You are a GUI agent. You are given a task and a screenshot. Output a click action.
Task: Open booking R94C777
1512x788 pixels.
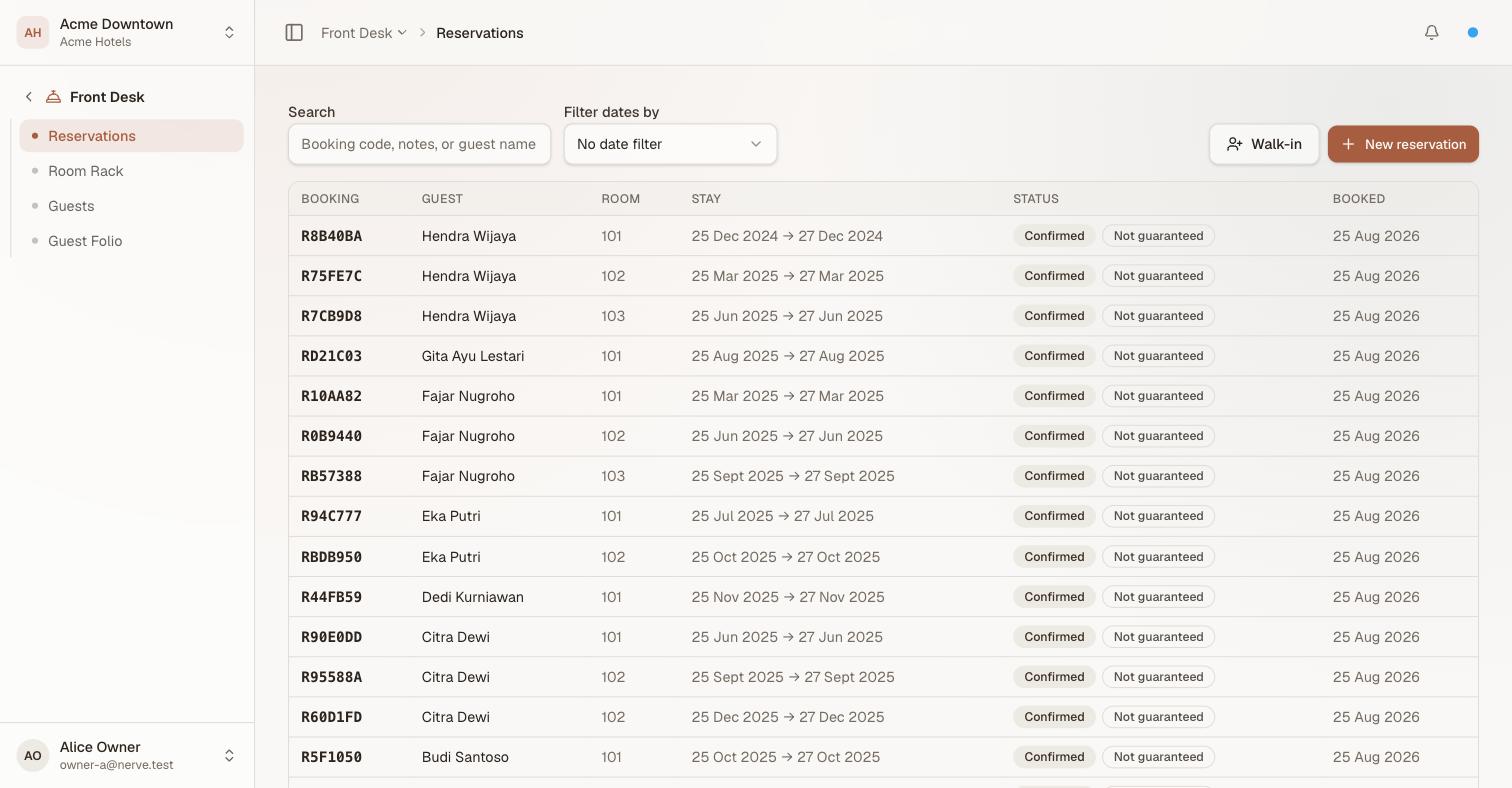coord(331,516)
